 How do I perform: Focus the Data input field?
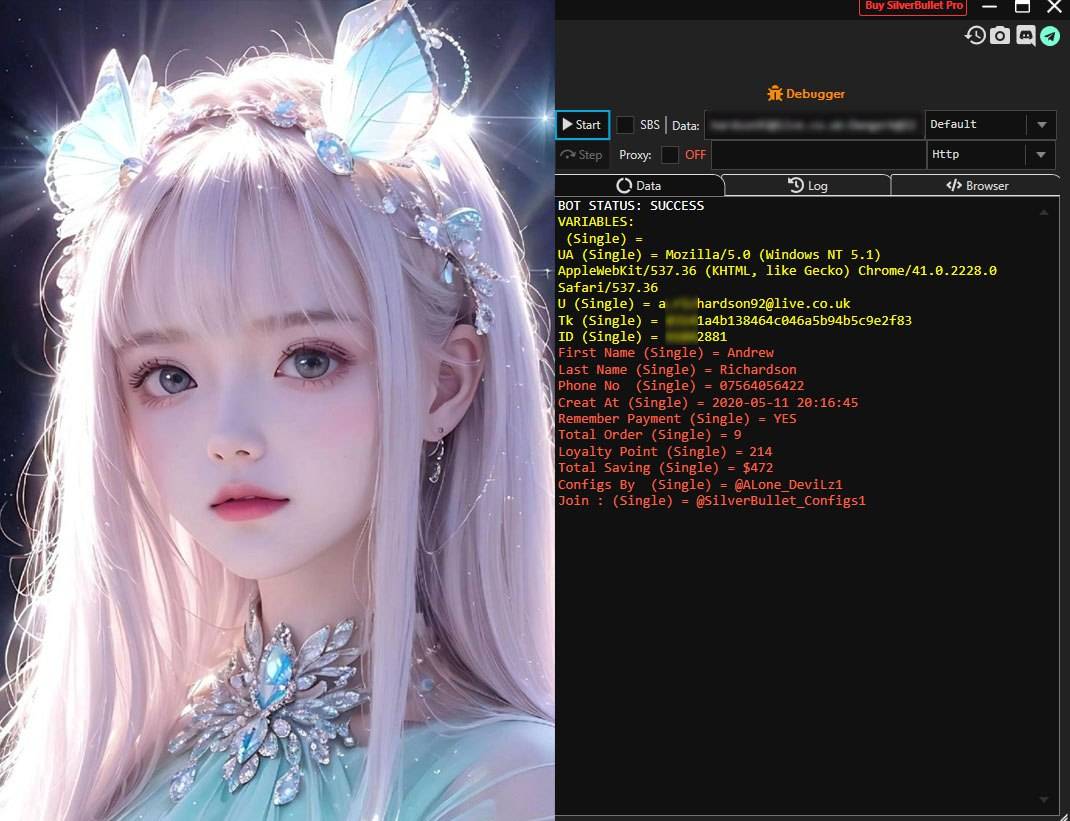point(814,125)
